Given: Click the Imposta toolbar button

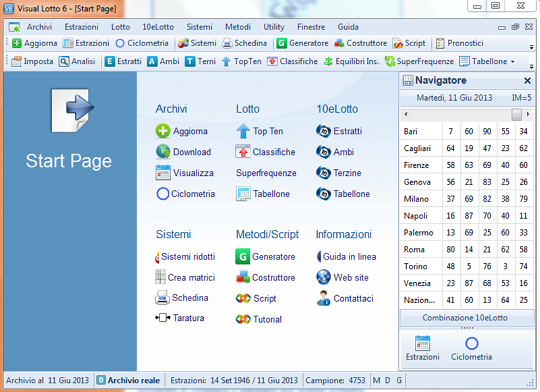Looking at the screenshot, I should (32, 61).
